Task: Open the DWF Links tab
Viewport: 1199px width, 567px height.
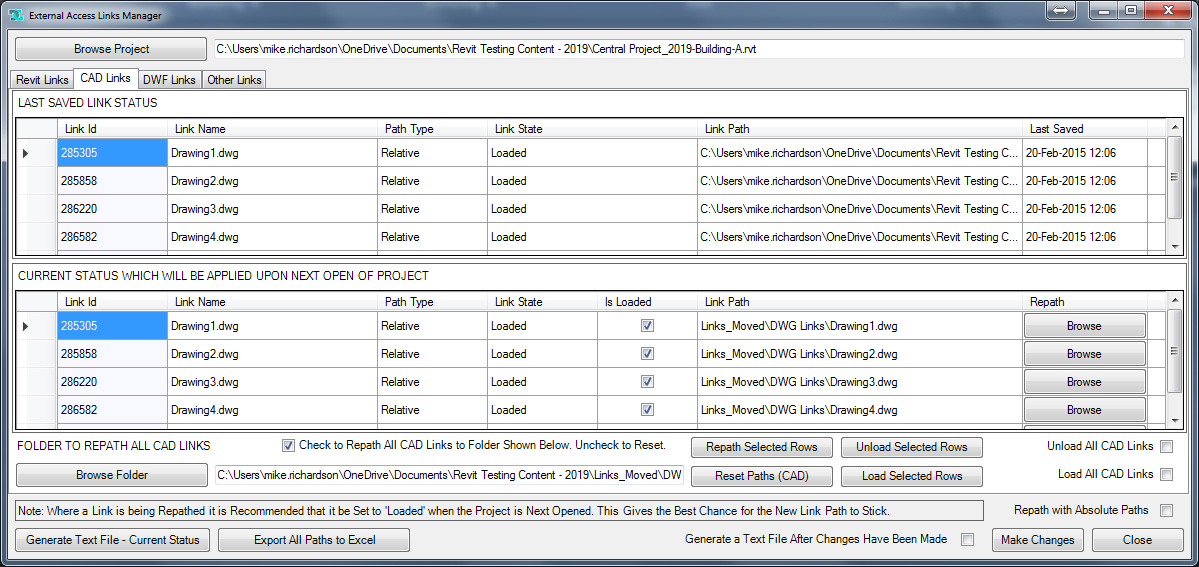Action: pyautogui.click(x=170, y=80)
